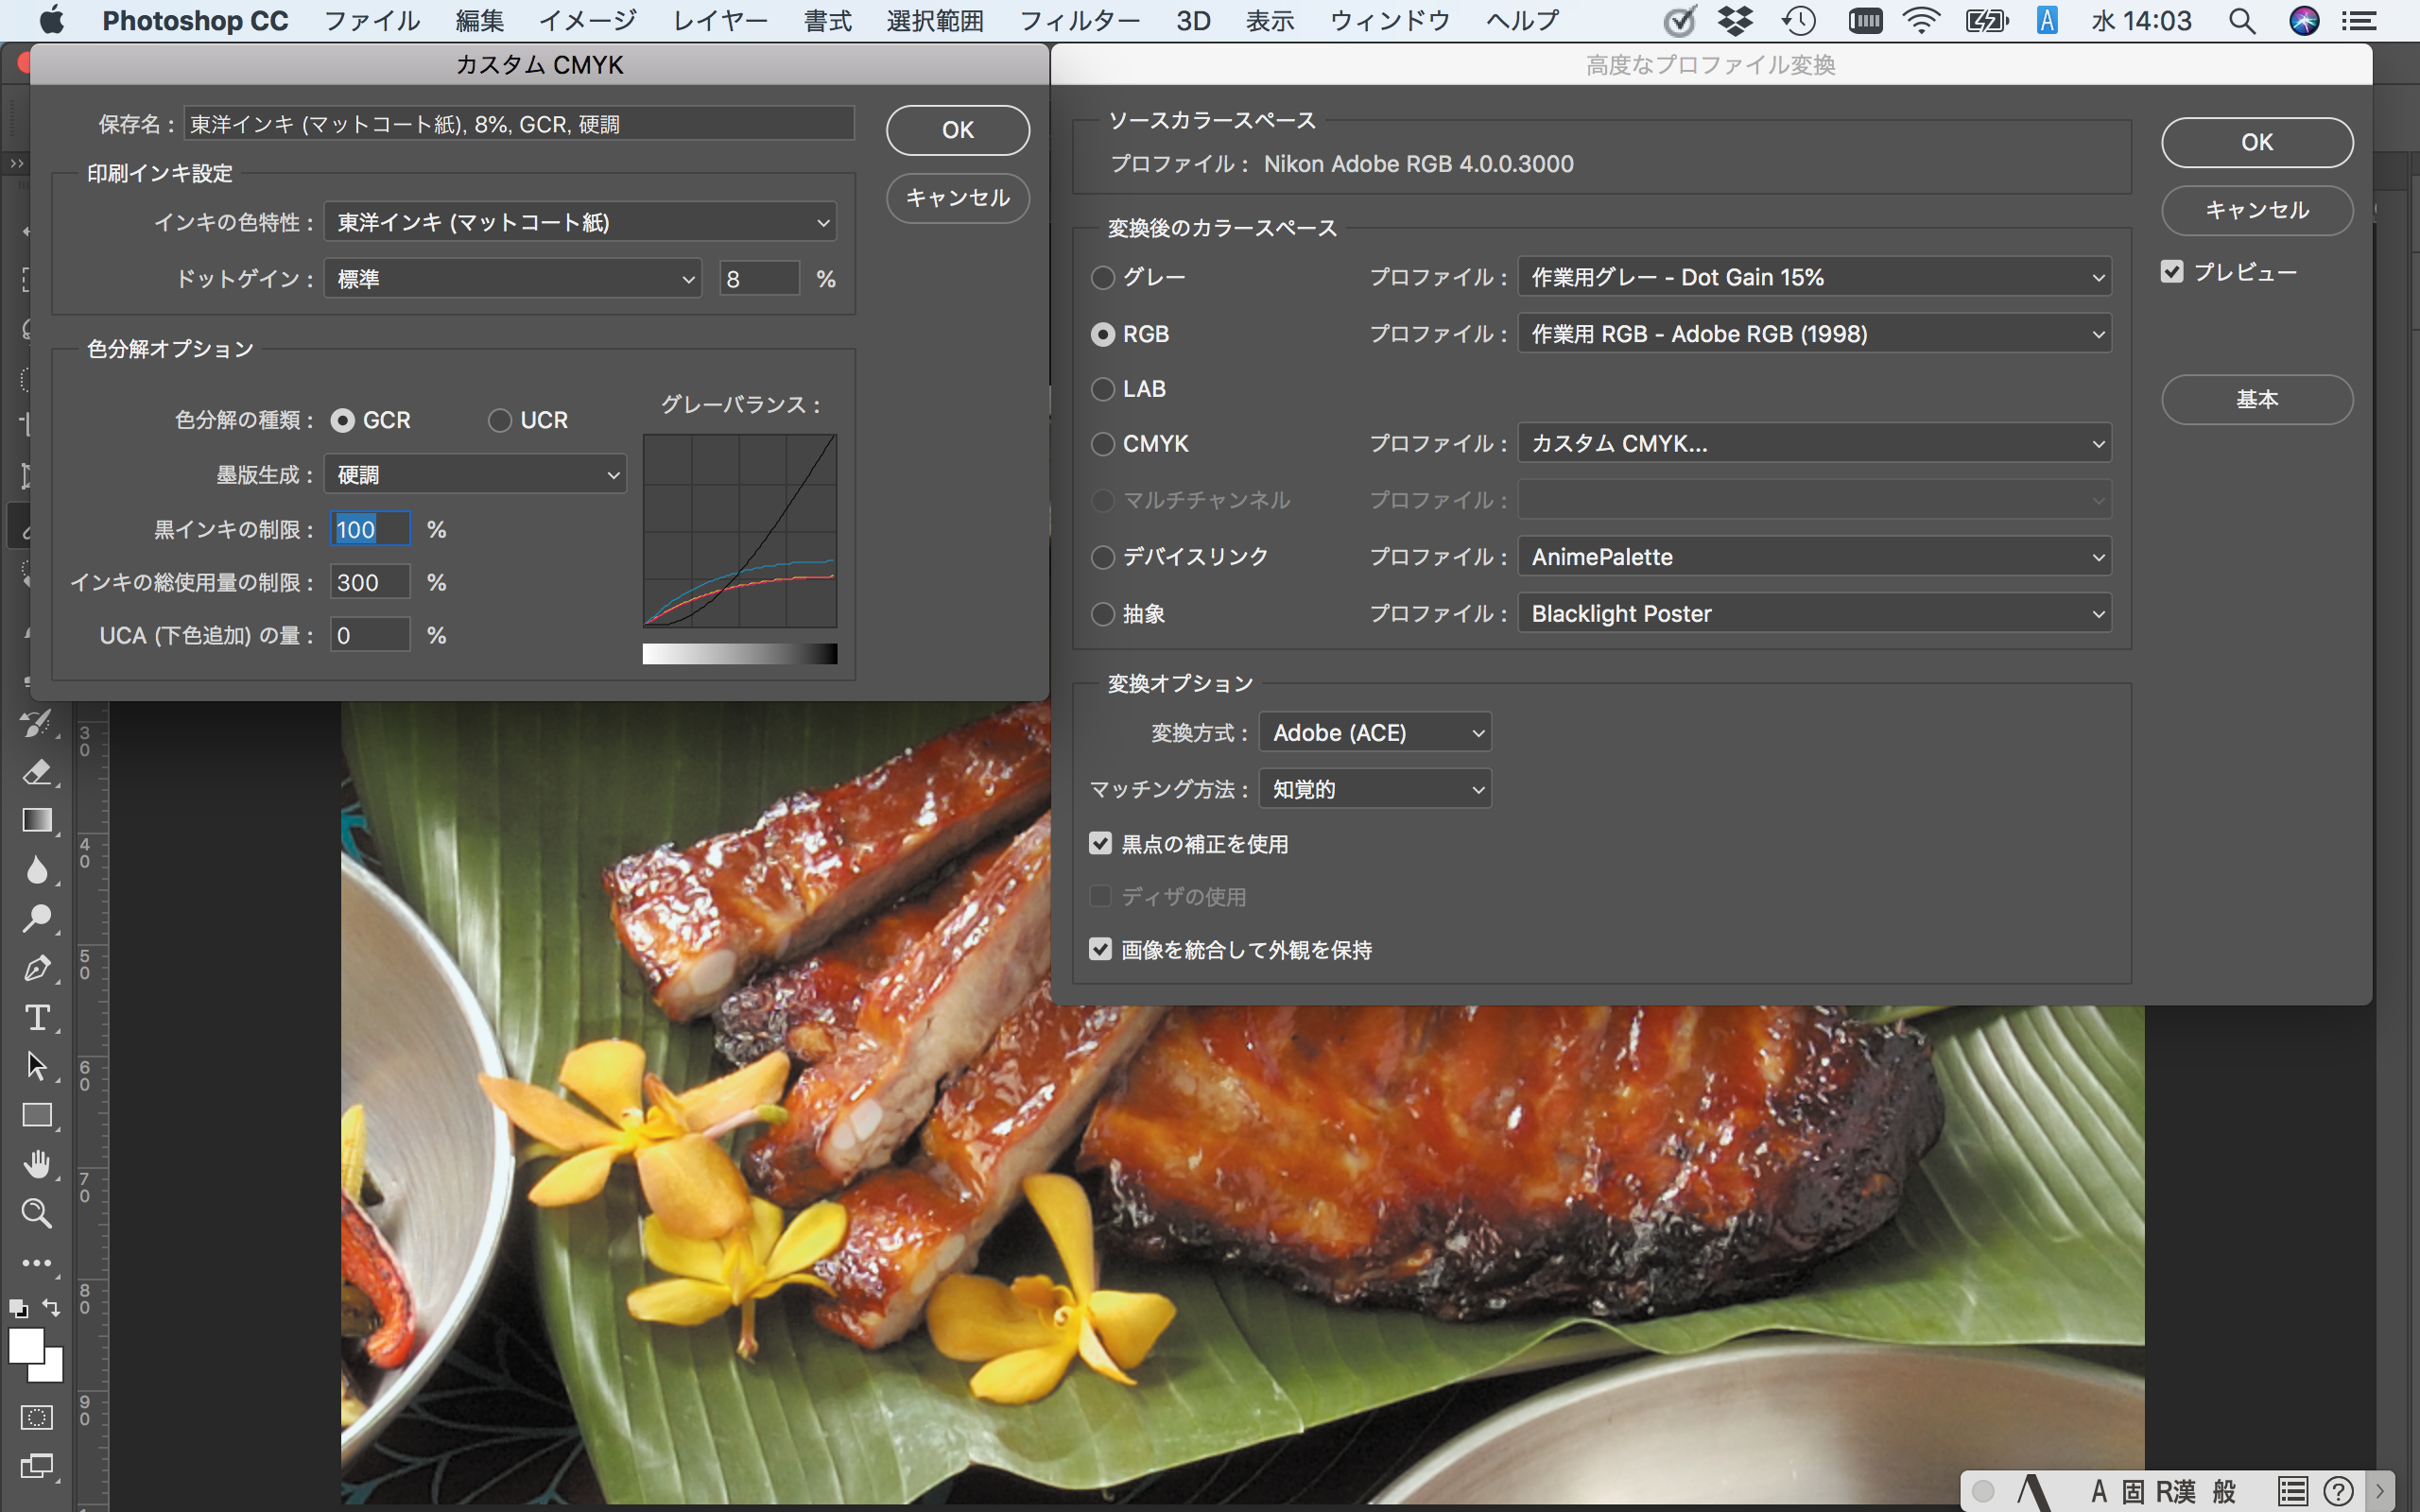Click OK in 高度なプロファイル変換 dialog
Viewport: 2420px width, 1512px height.
2257,142
